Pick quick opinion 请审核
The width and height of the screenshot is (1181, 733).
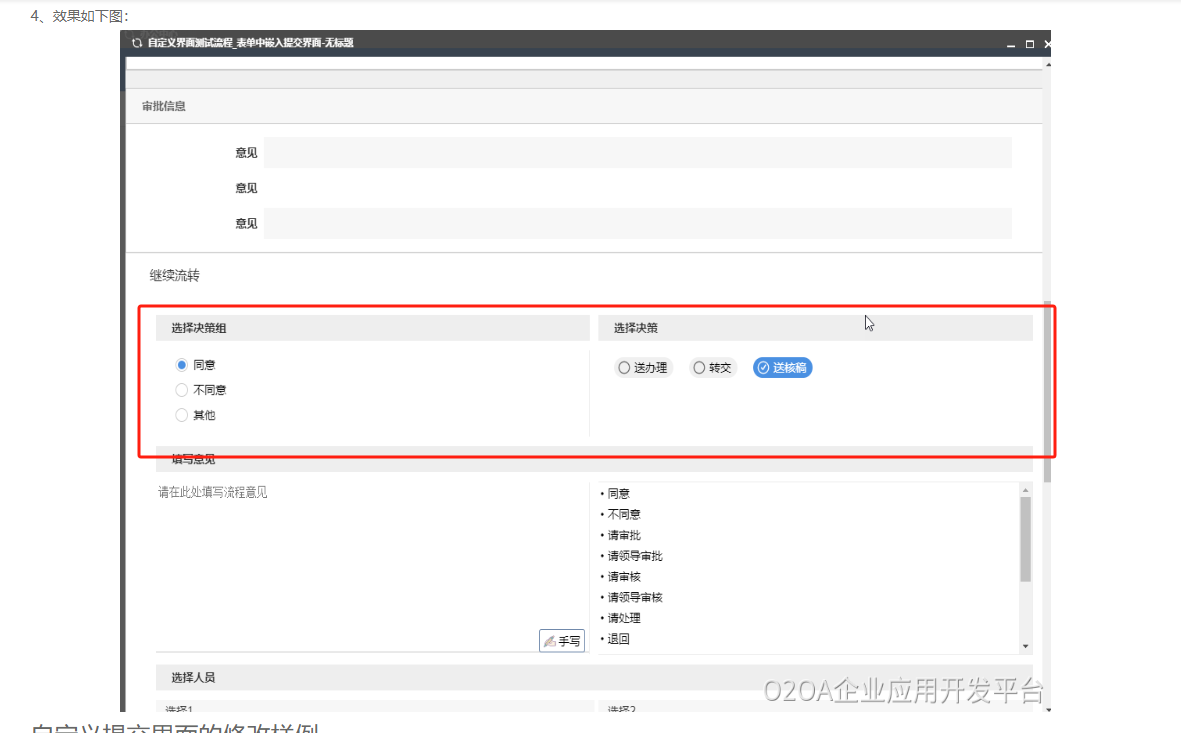624,576
